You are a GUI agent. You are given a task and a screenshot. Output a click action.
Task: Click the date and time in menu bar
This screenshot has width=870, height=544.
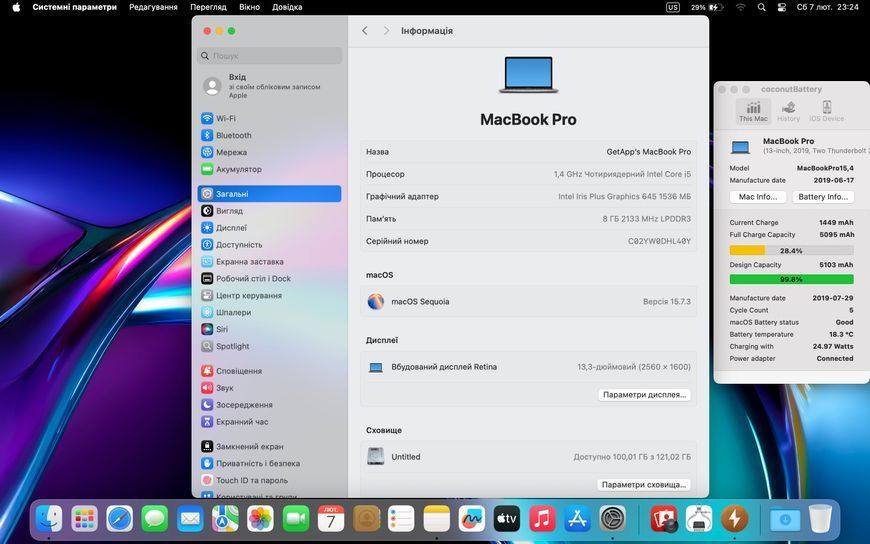point(827,7)
